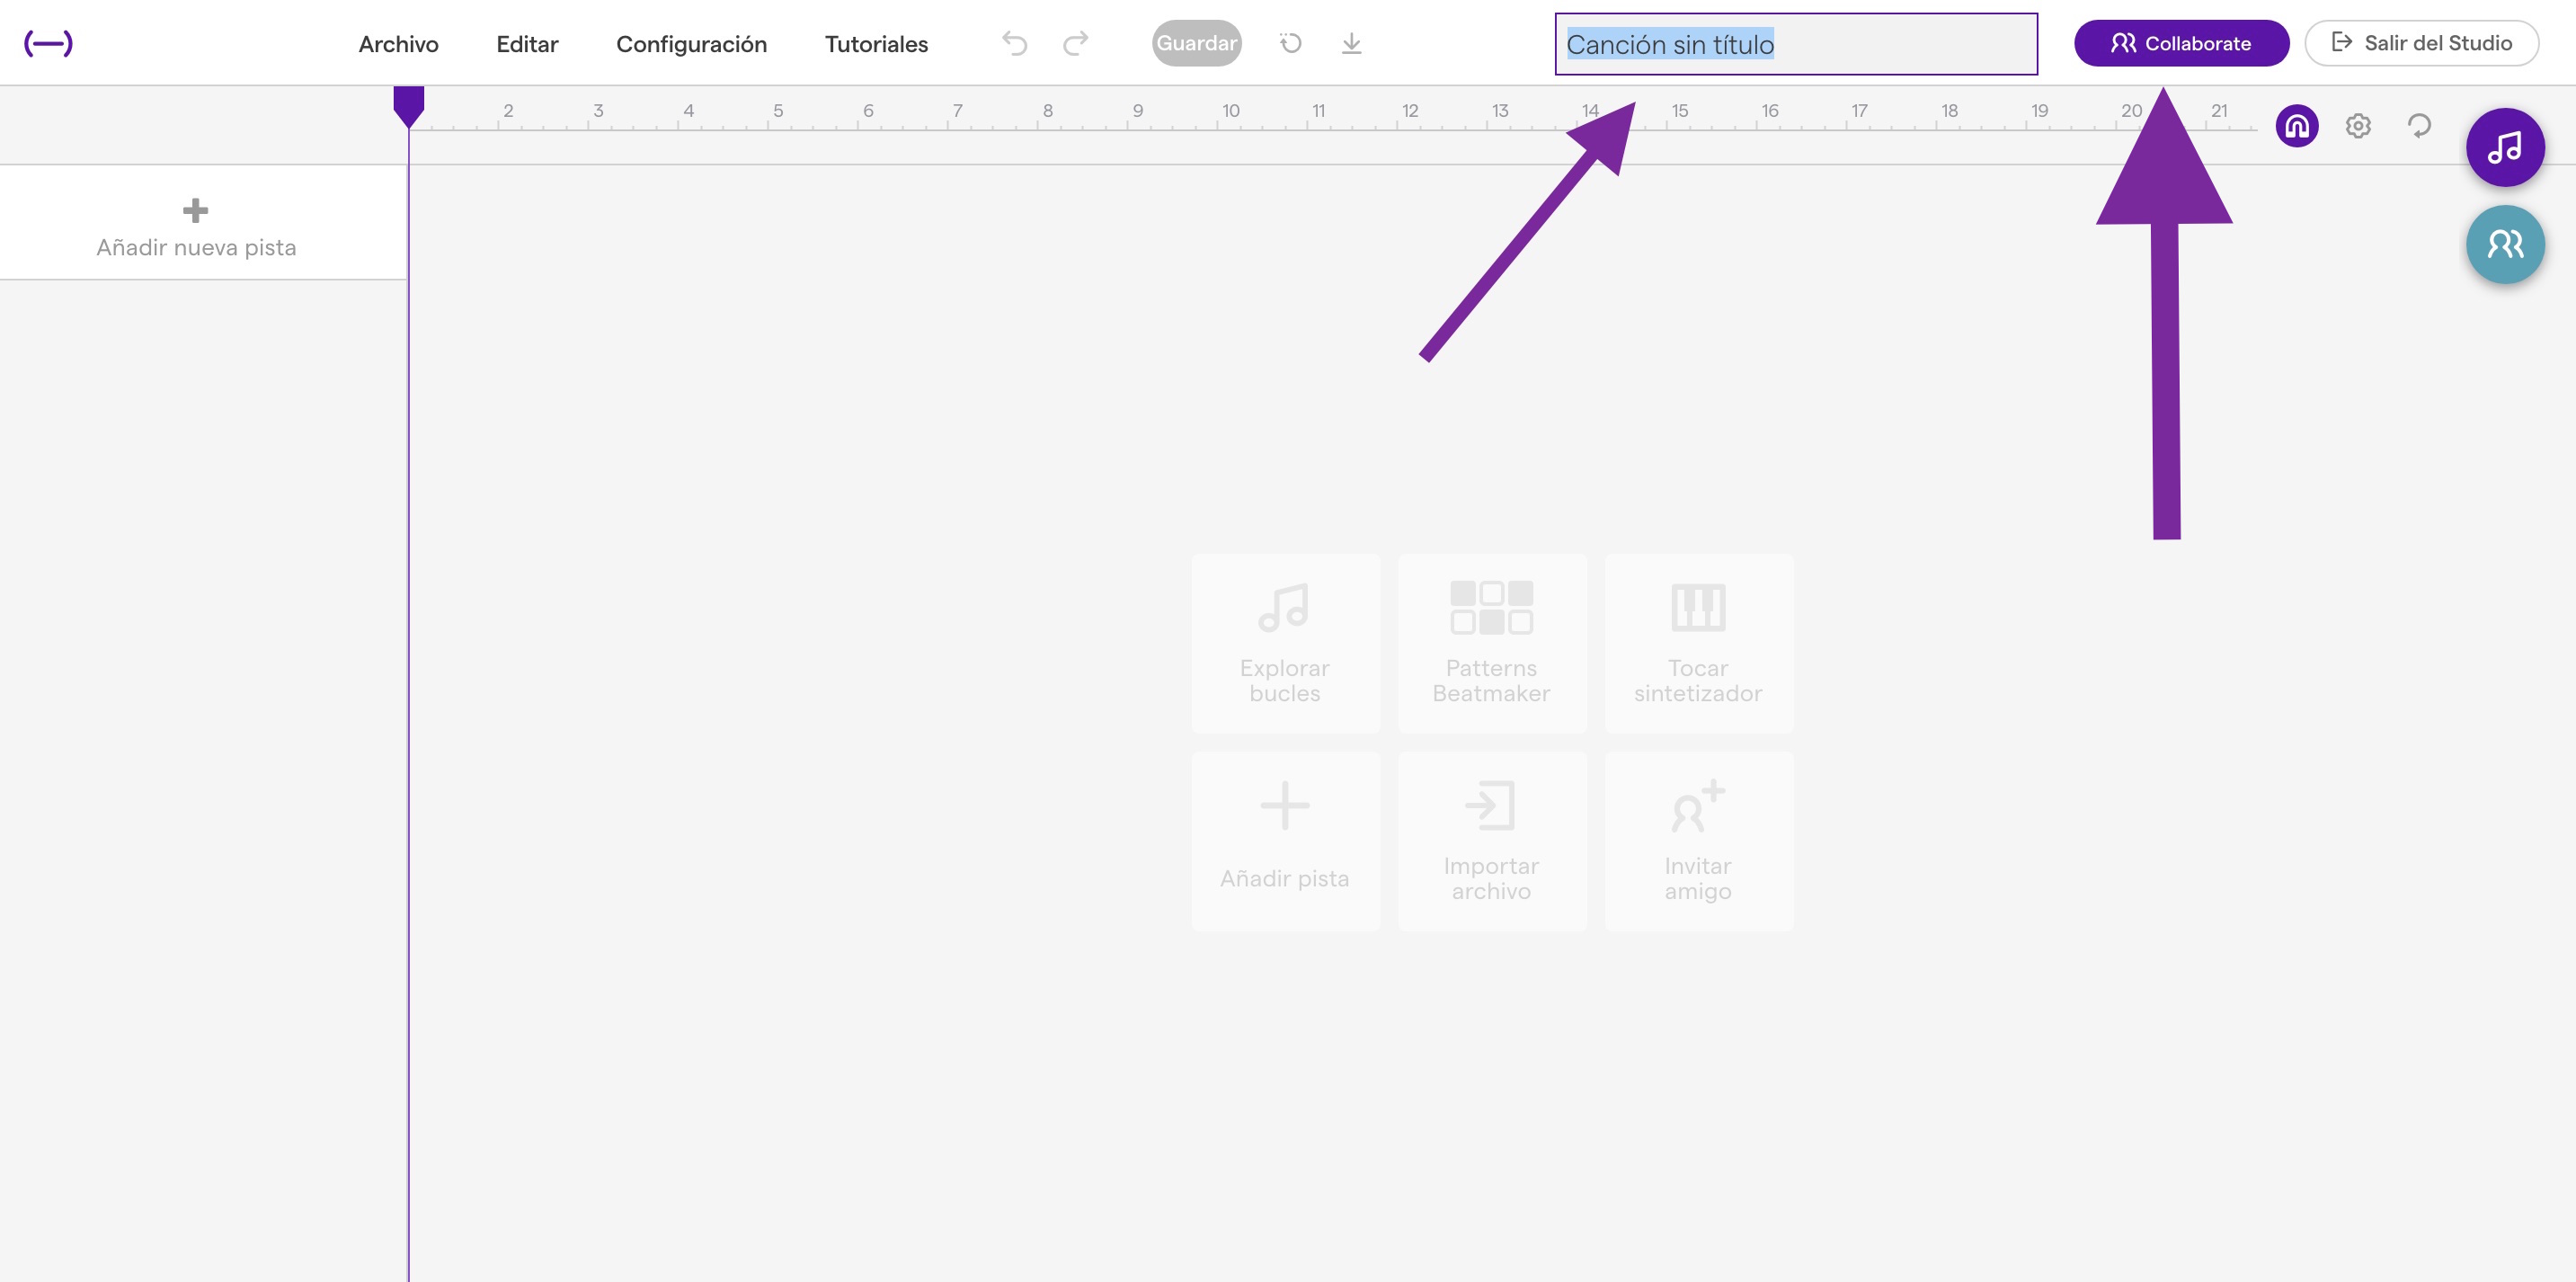The height and width of the screenshot is (1282, 2576).
Task: Toggle the loop cycle icon
Action: pos(2419,126)
